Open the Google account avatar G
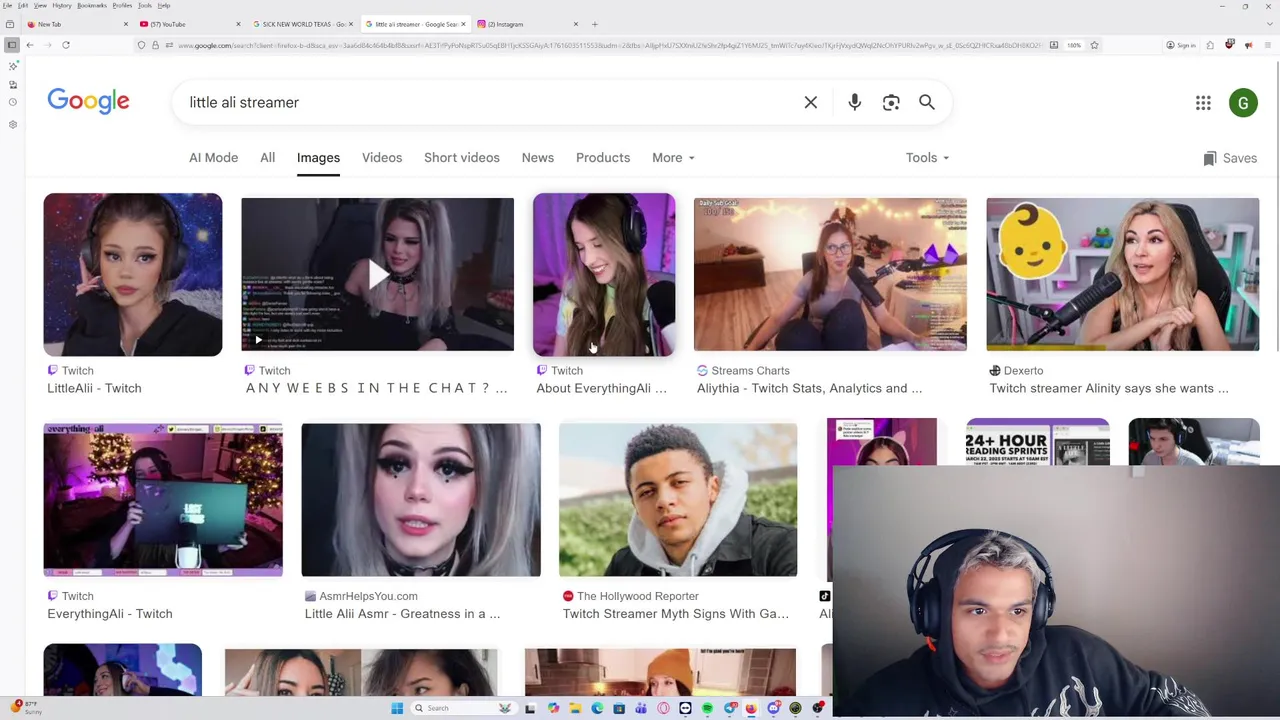 [x=1243, y=103]
